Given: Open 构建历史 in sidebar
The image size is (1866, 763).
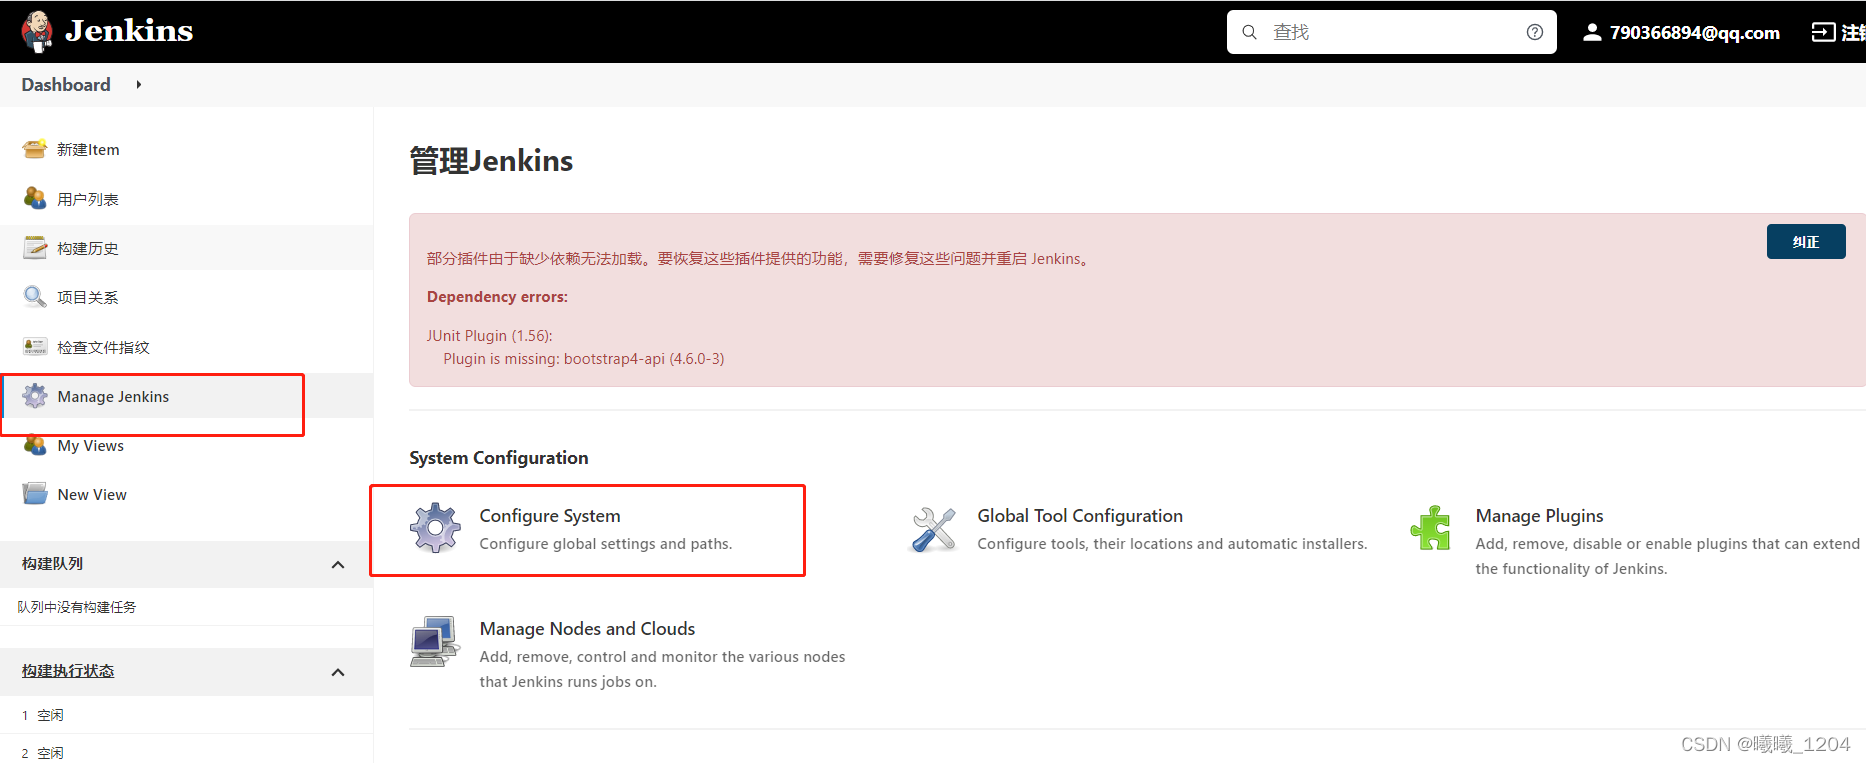Looking at the screenshot, I should coord(88,248).
